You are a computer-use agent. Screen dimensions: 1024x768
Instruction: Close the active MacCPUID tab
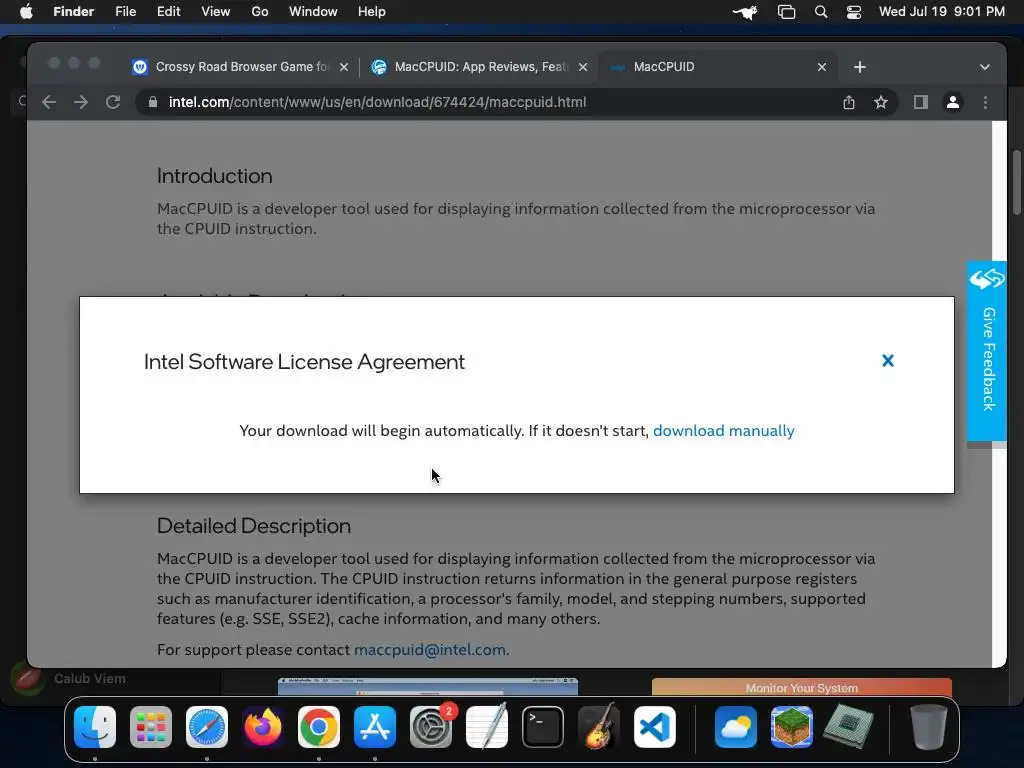coord(822,67)
